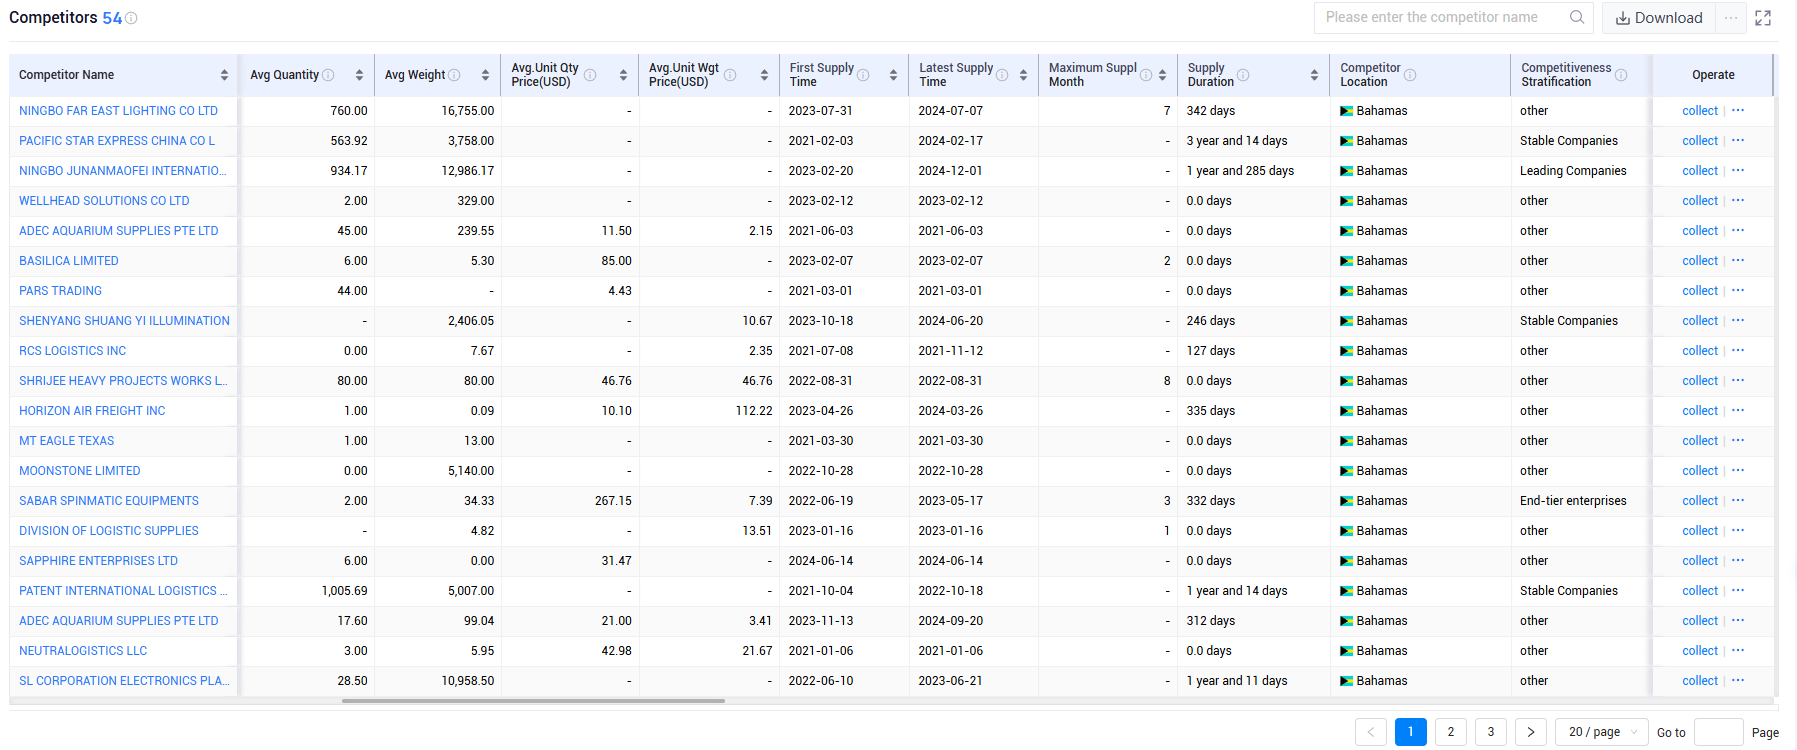Collect the SHRIJEE HEAVY PROJECTS row
This screenshot has width=1797, height=750.
(x=1700, y=381)
